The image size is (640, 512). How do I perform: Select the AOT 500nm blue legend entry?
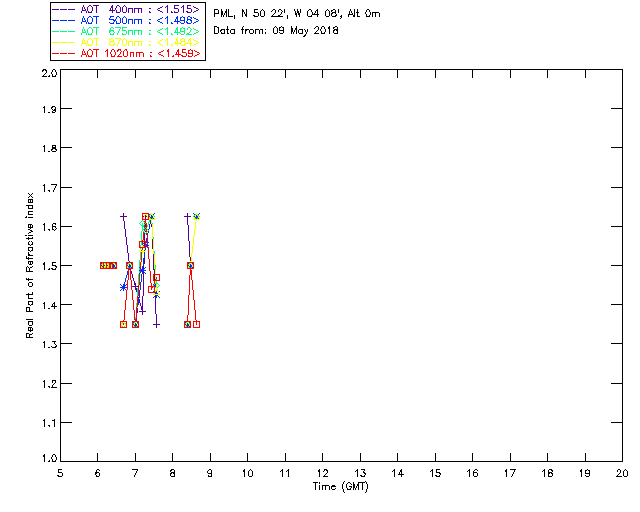click(x=126, y=20)
